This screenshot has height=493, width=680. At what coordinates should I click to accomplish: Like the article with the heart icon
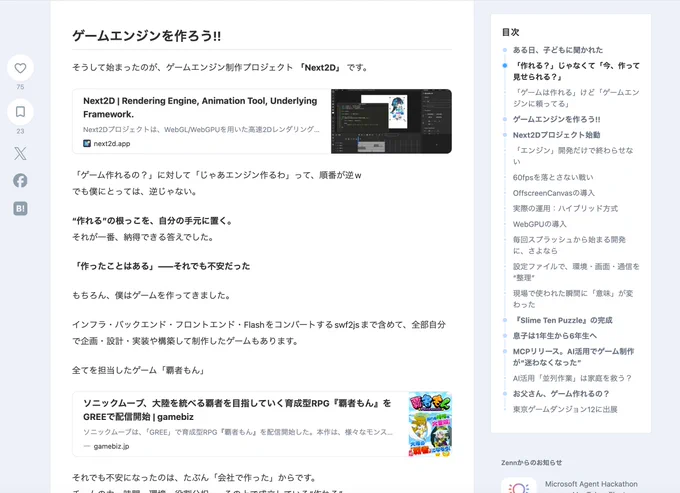tap(20, 68)
